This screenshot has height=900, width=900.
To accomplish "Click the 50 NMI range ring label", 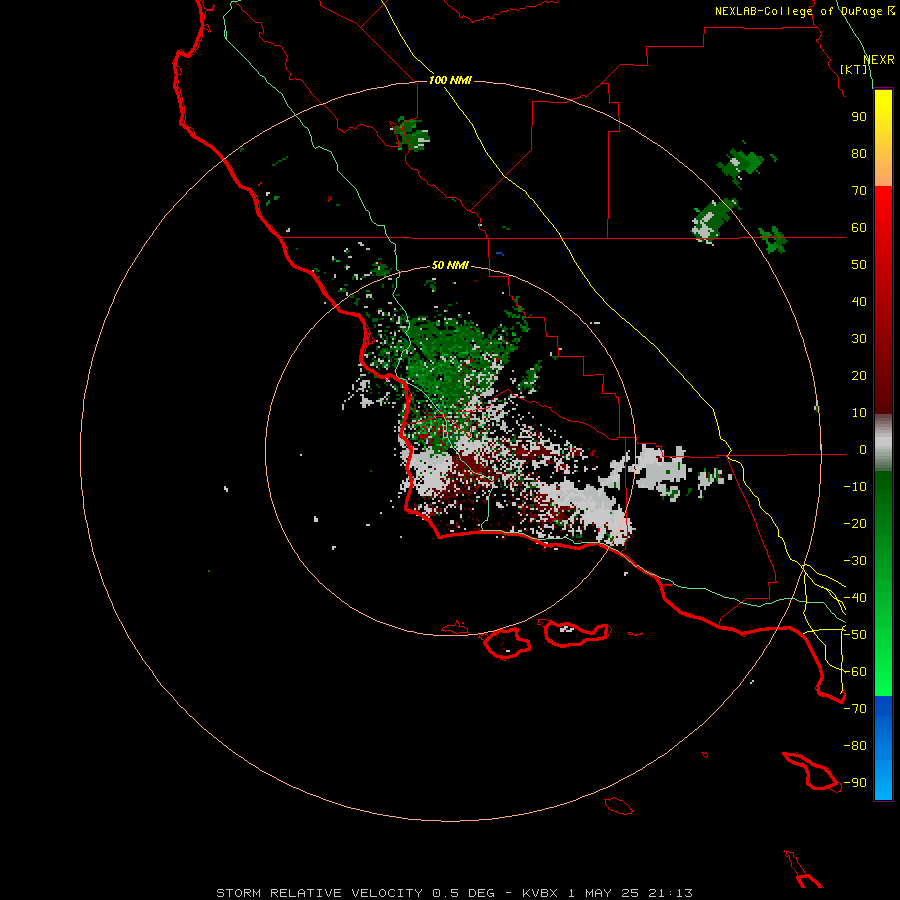I will pyautogui.click(x=450, y=265).
